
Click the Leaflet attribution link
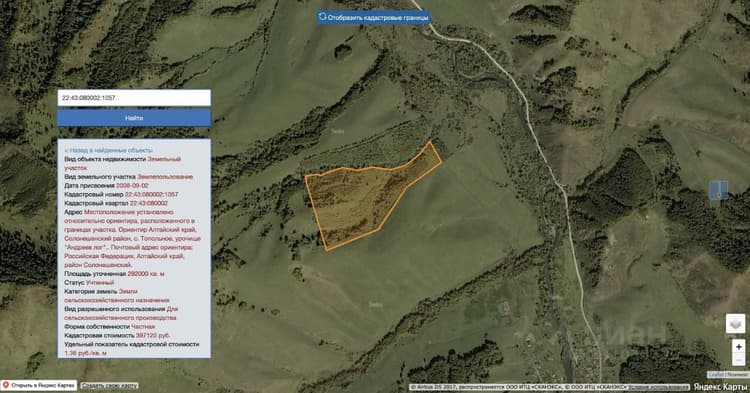click(x=716, y=375)
